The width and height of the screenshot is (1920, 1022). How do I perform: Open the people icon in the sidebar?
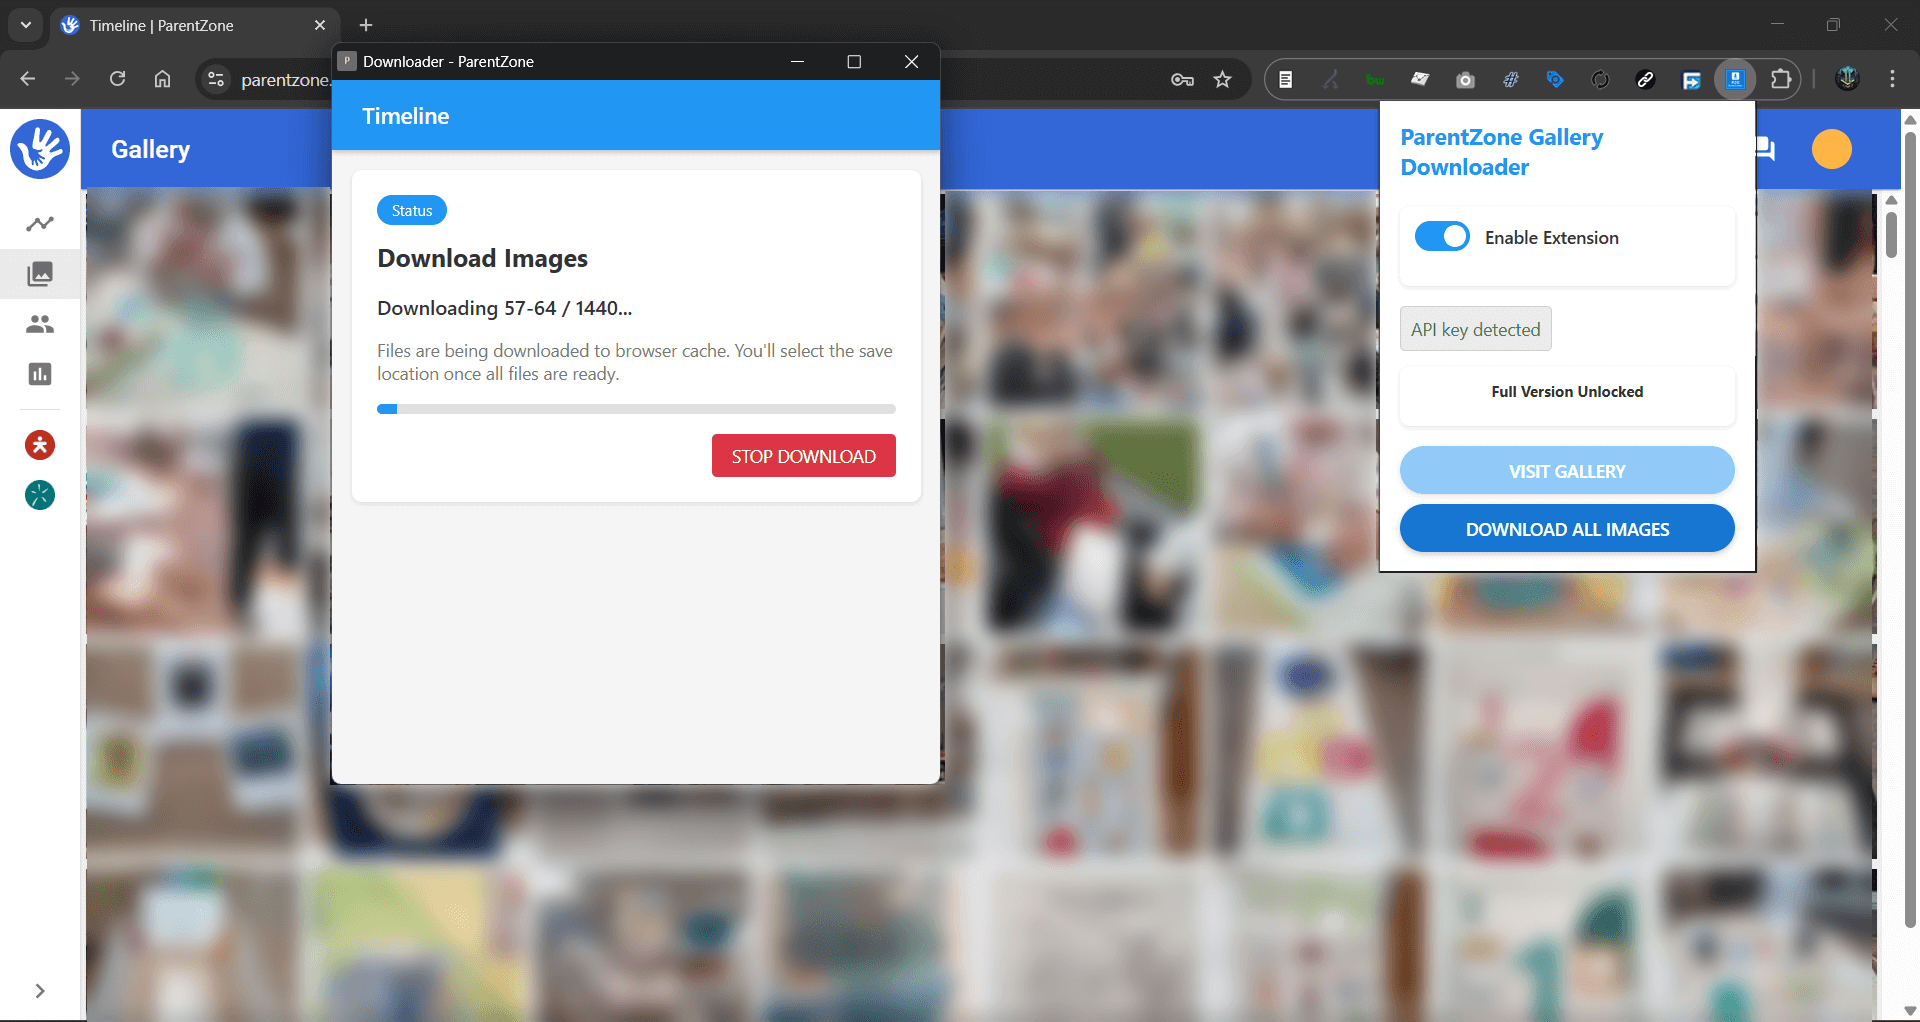click(40, 324)
